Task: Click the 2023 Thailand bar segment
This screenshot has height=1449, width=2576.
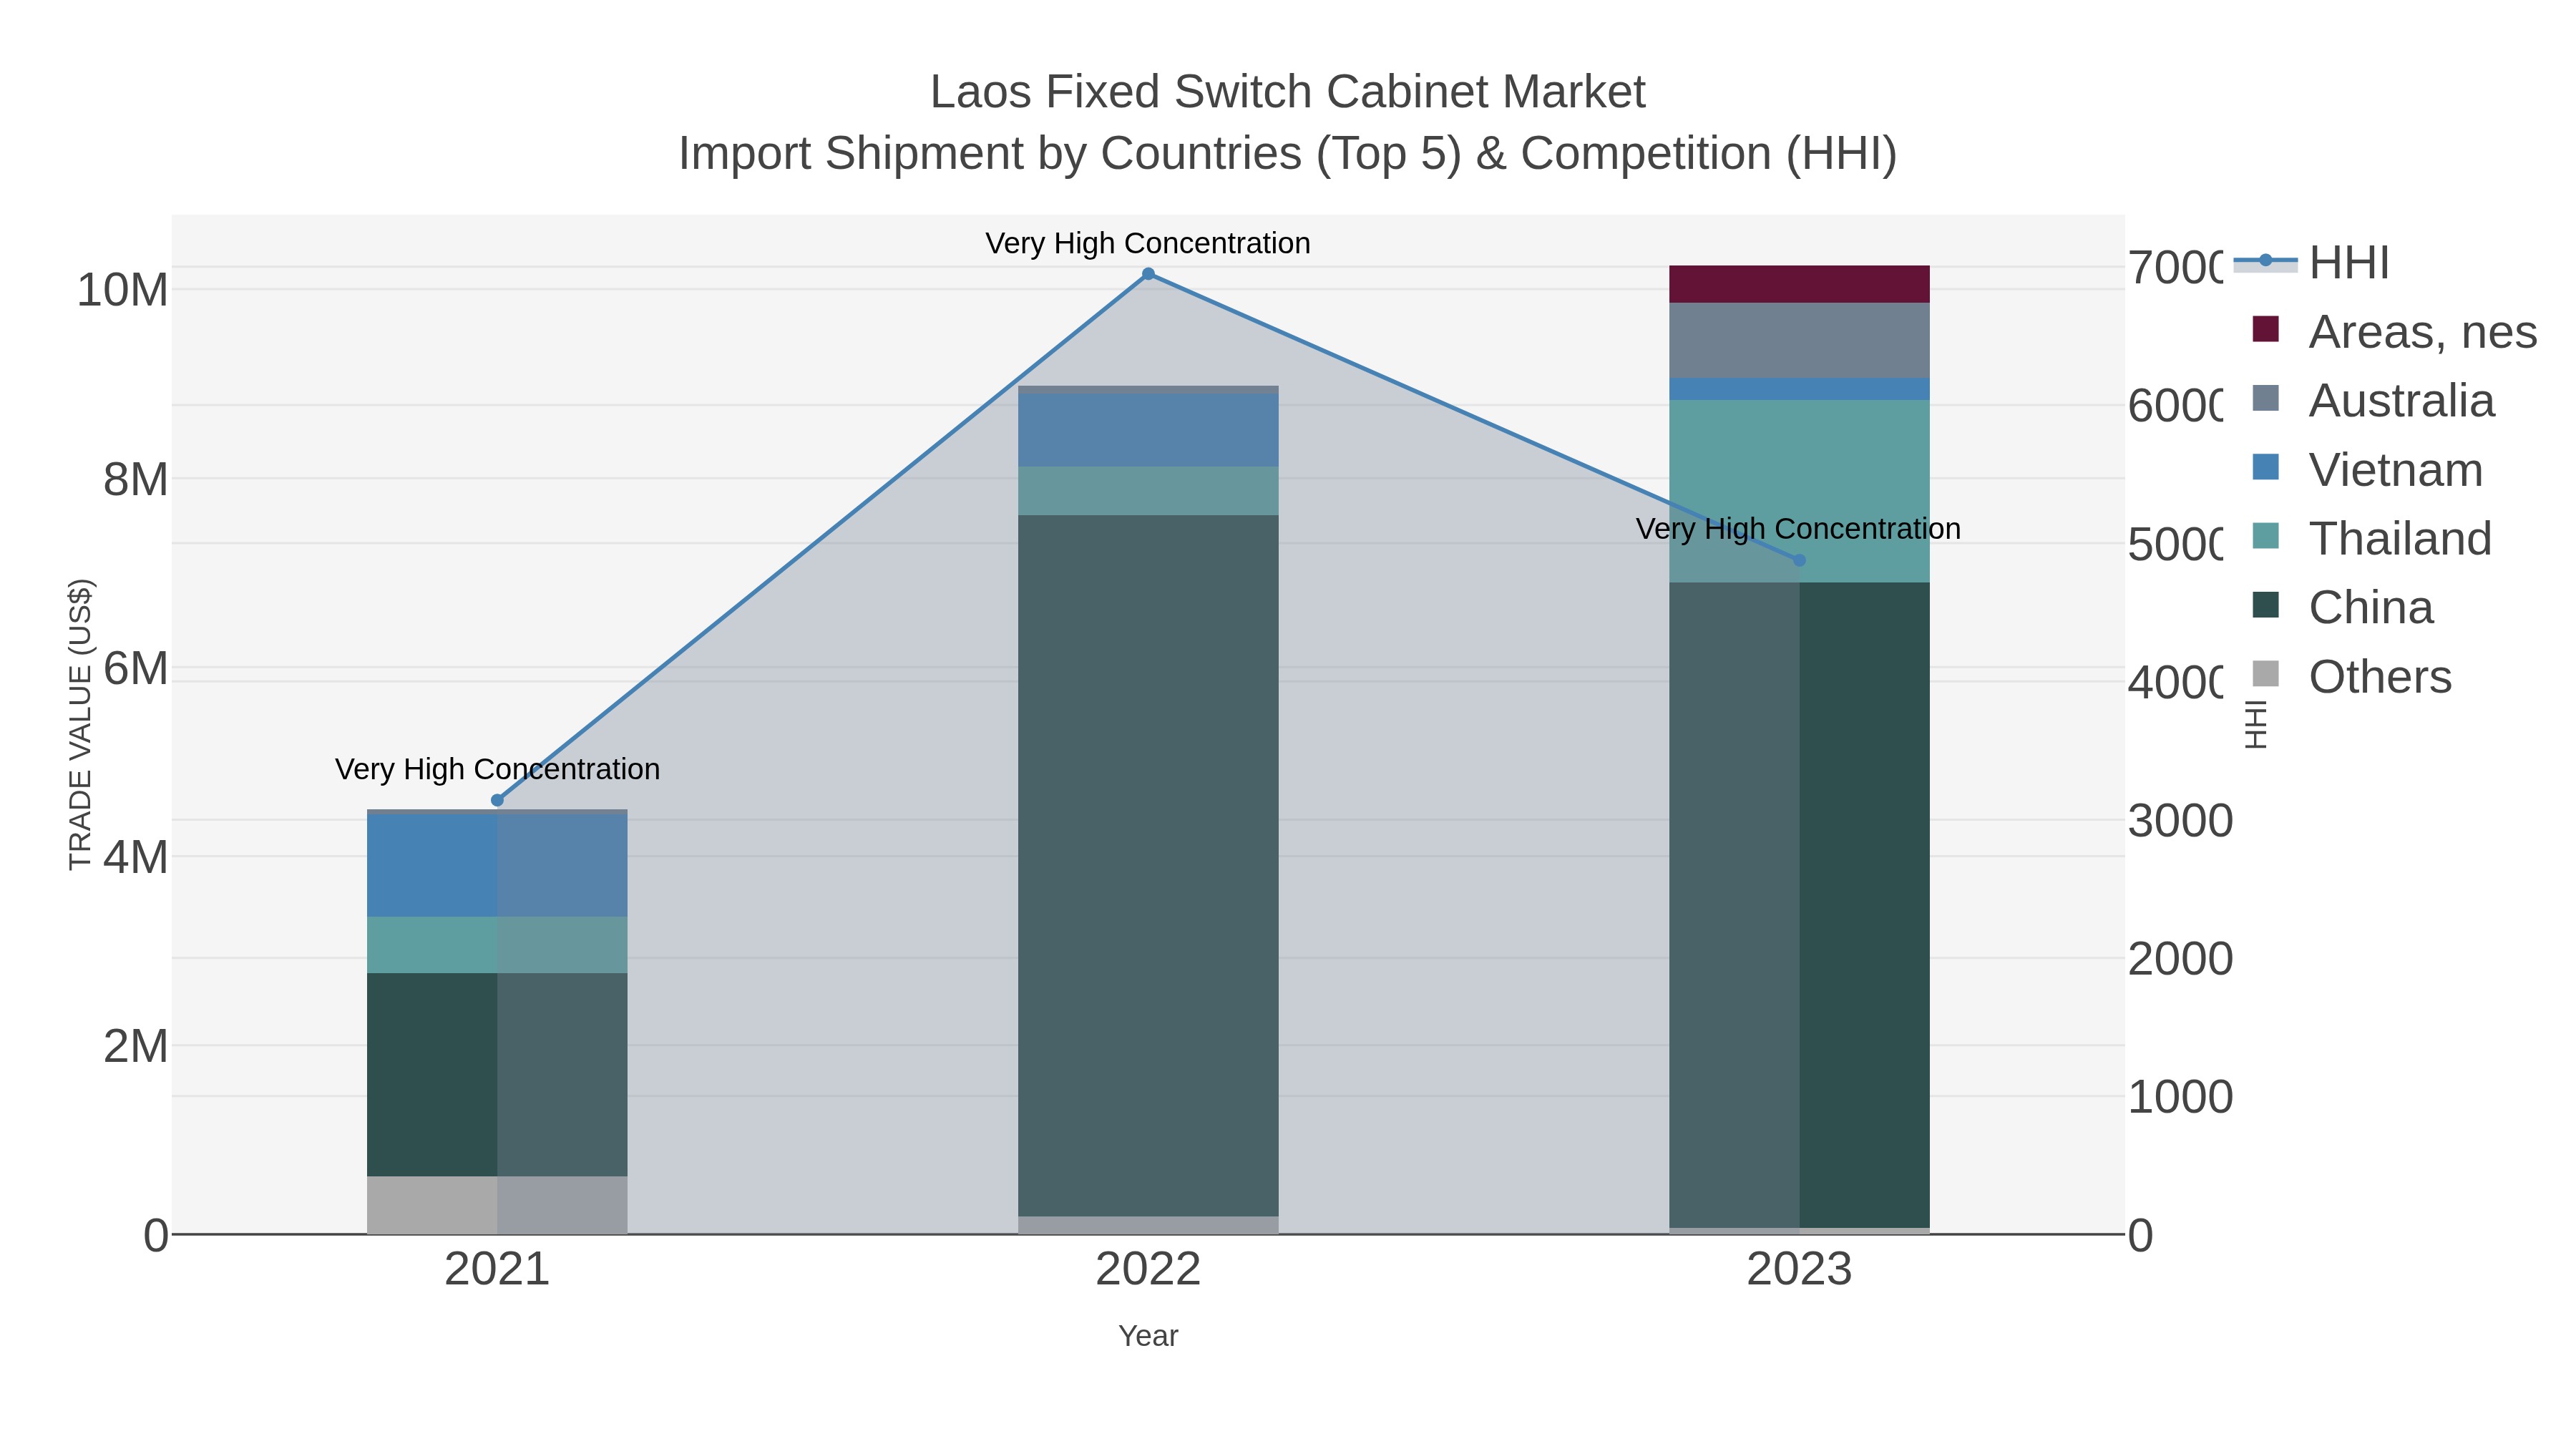Action: [x=1799, y=491]
